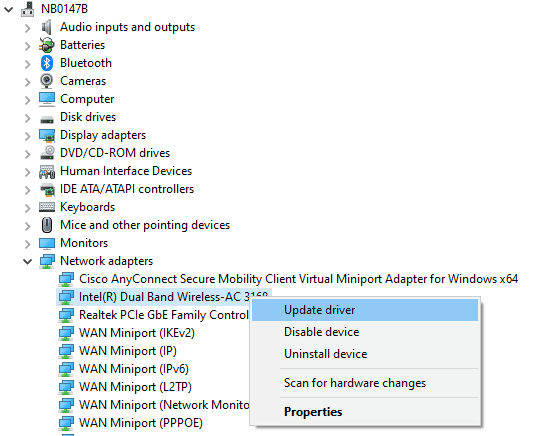Expand the Display adapters category
Screen dimensions: 555x436
pyautogui.click(x=28, y=136)
